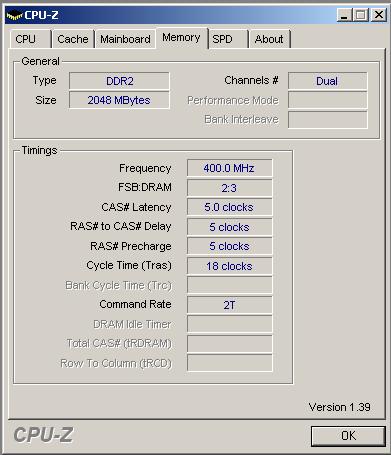Click the OK button
Screen dimensions: 391x455
point(348,436)
